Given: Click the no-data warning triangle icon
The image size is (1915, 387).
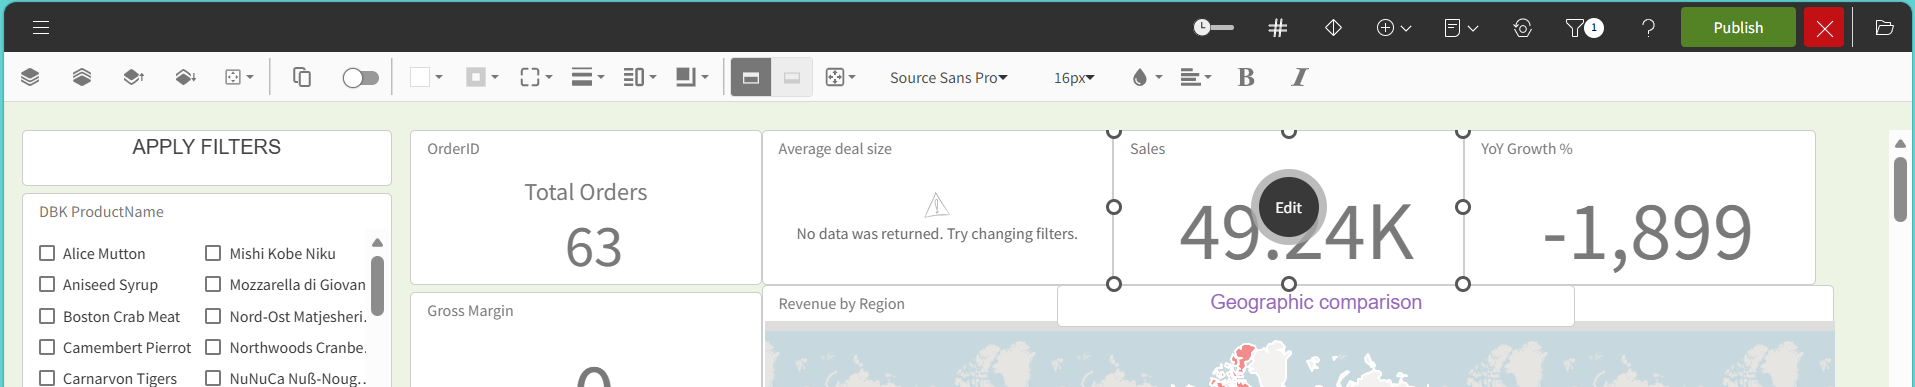Looking at the screenshot, I should point(937,205).
